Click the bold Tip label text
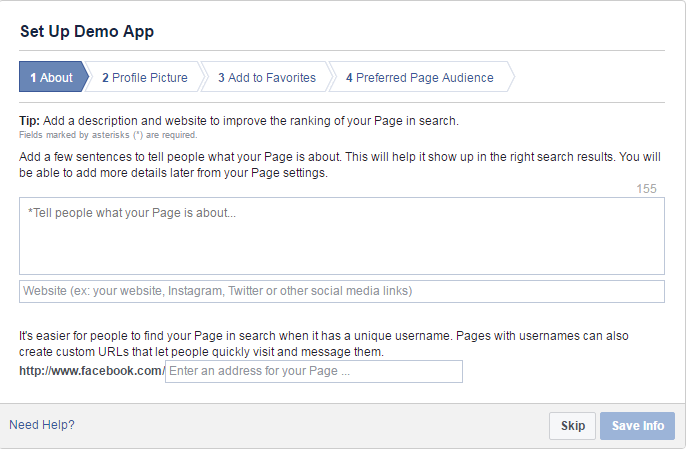The height and width of the screenshot is (449, 686). (29, 121)
